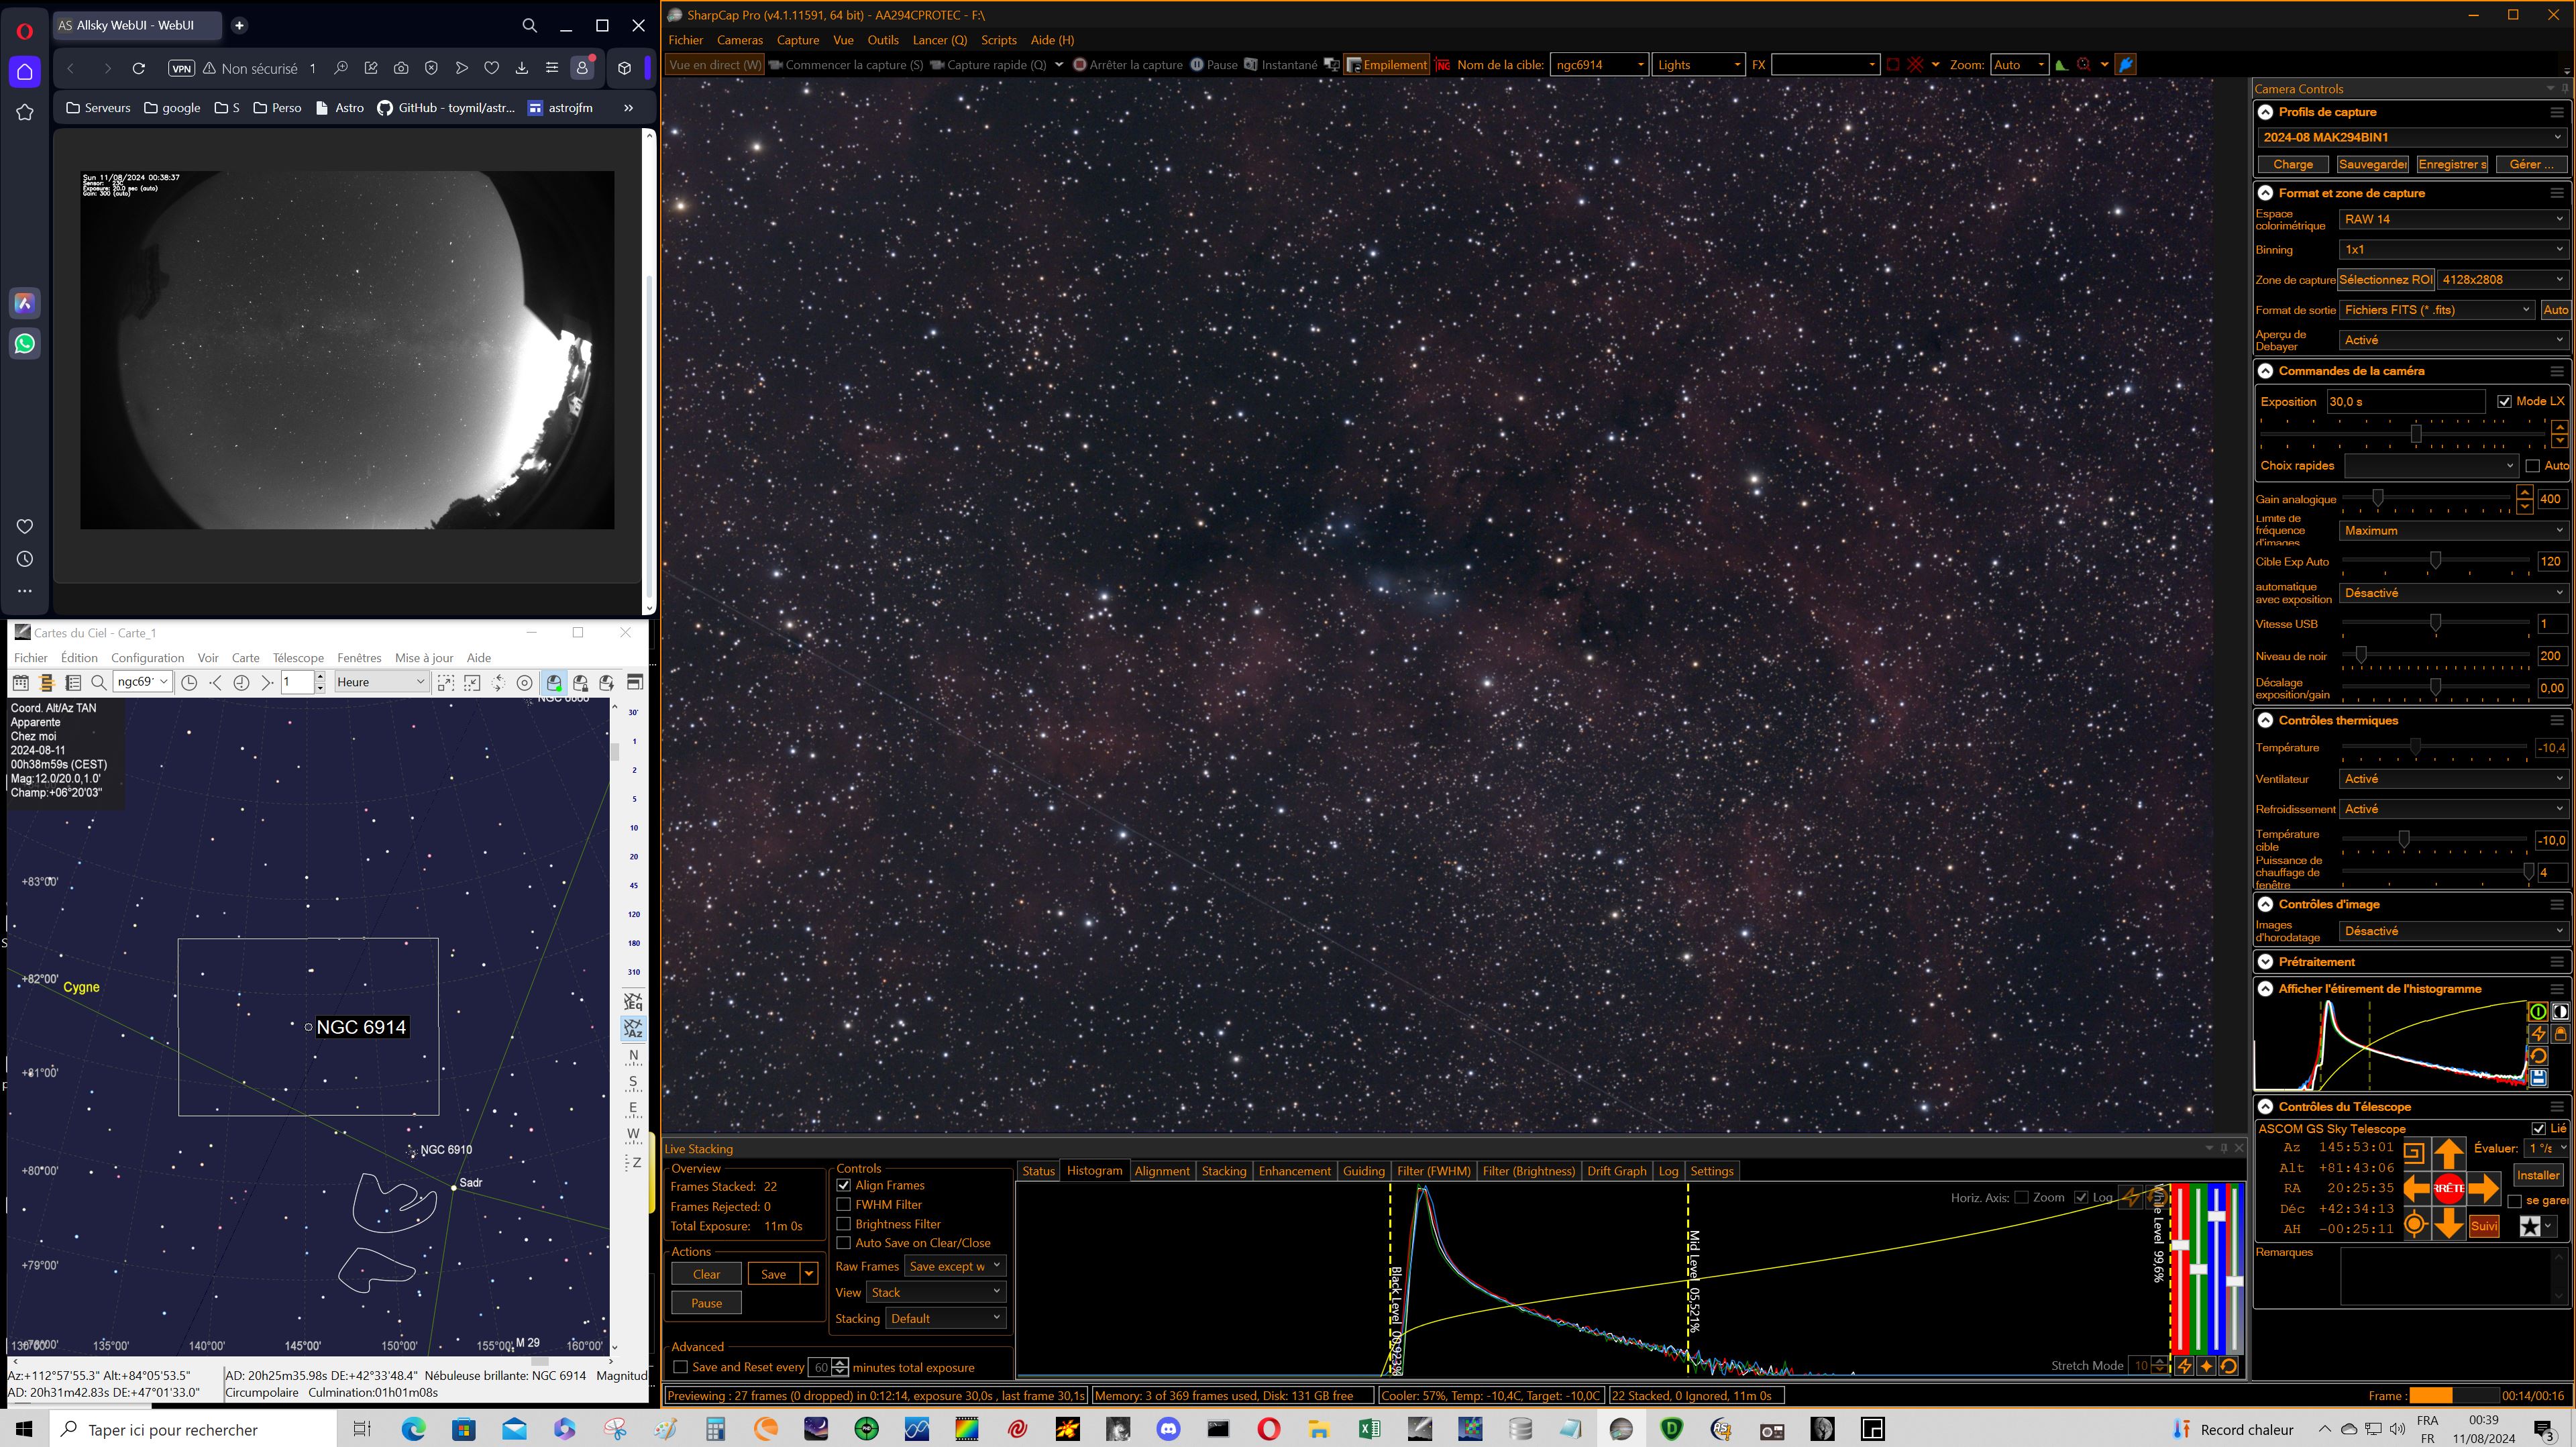Image resolution: width=2576 pixels, height=1447 pixels.
Task: Switch to the Alignment tab in Live Stacking
Action: click(x=1161, y=1172)
